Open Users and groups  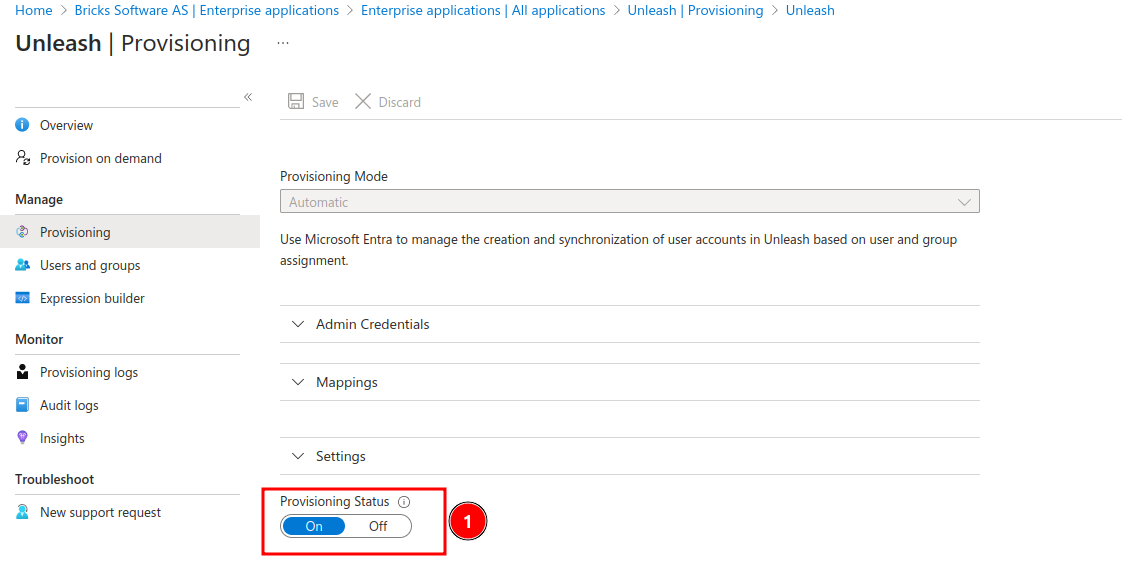[x=88, y=265]
